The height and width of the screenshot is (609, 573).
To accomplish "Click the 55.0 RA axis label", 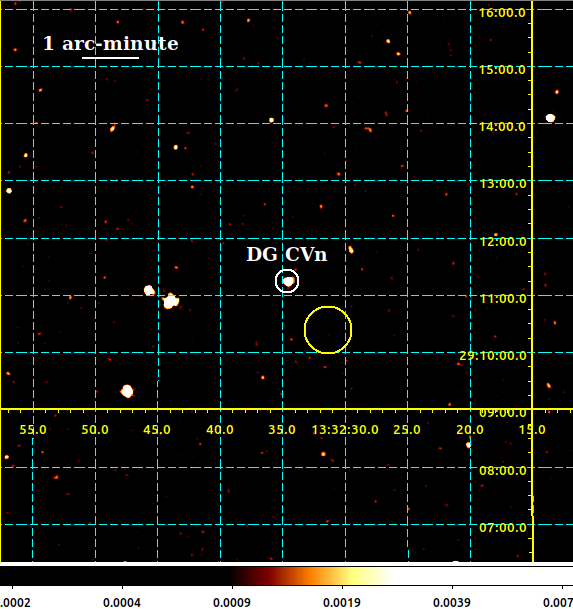I will coord(33,430).
